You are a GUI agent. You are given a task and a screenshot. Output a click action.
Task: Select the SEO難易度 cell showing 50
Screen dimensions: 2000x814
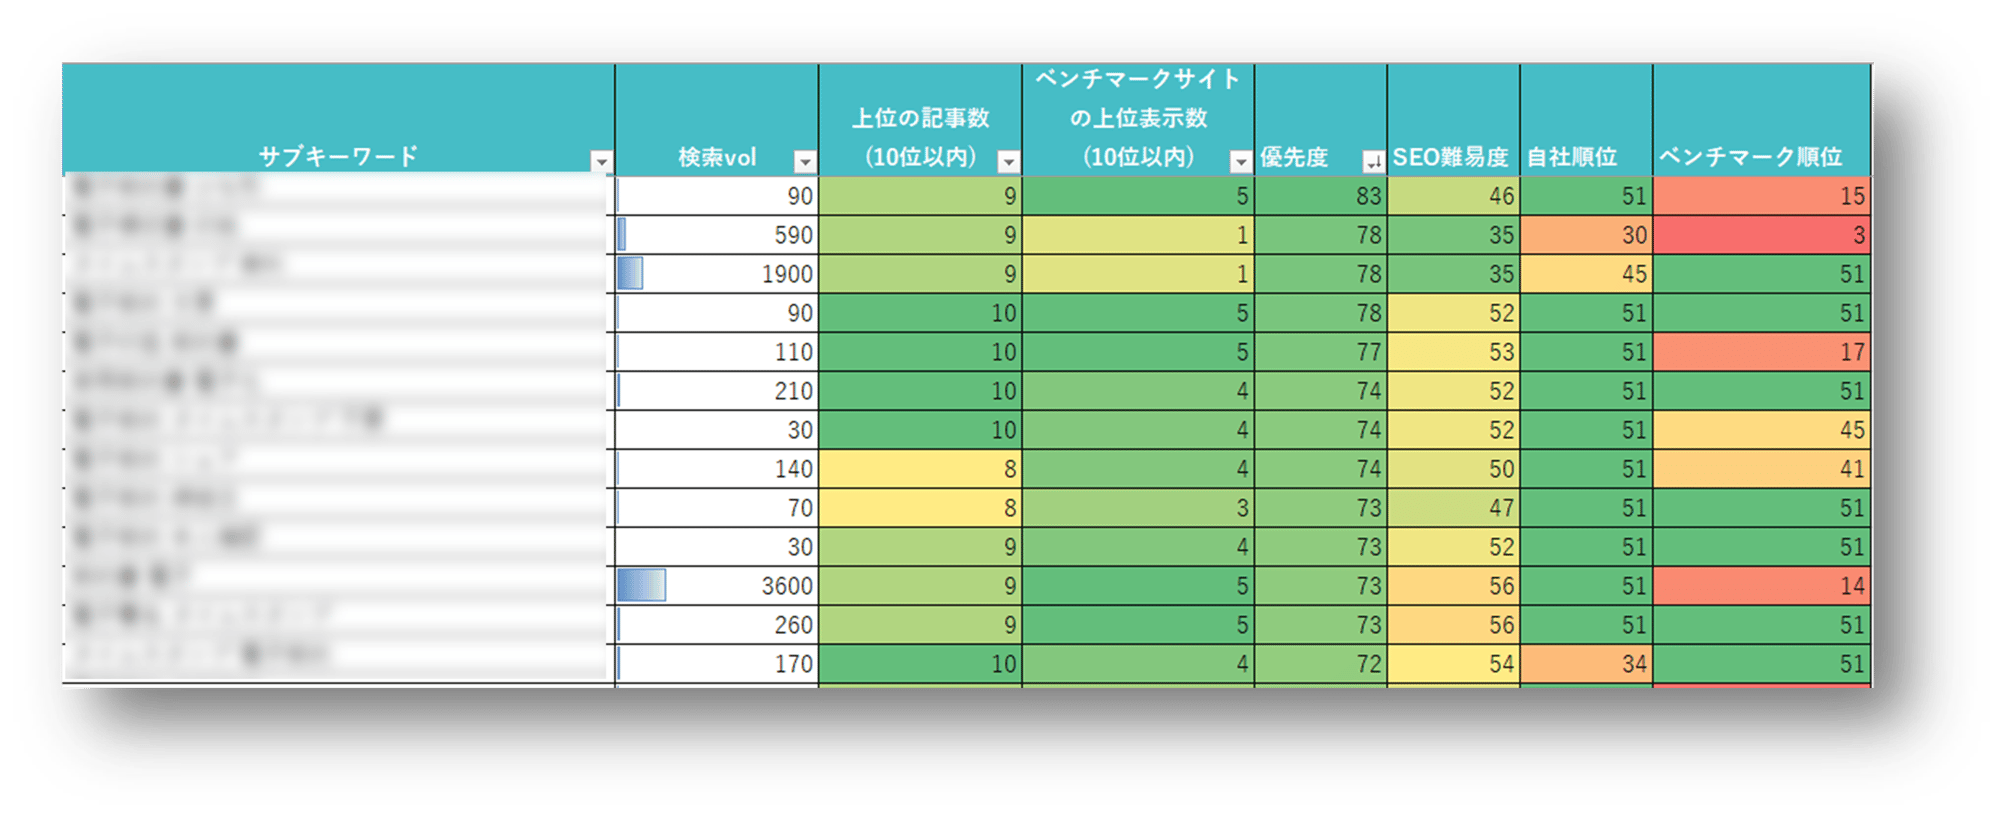pos(1454,469)
